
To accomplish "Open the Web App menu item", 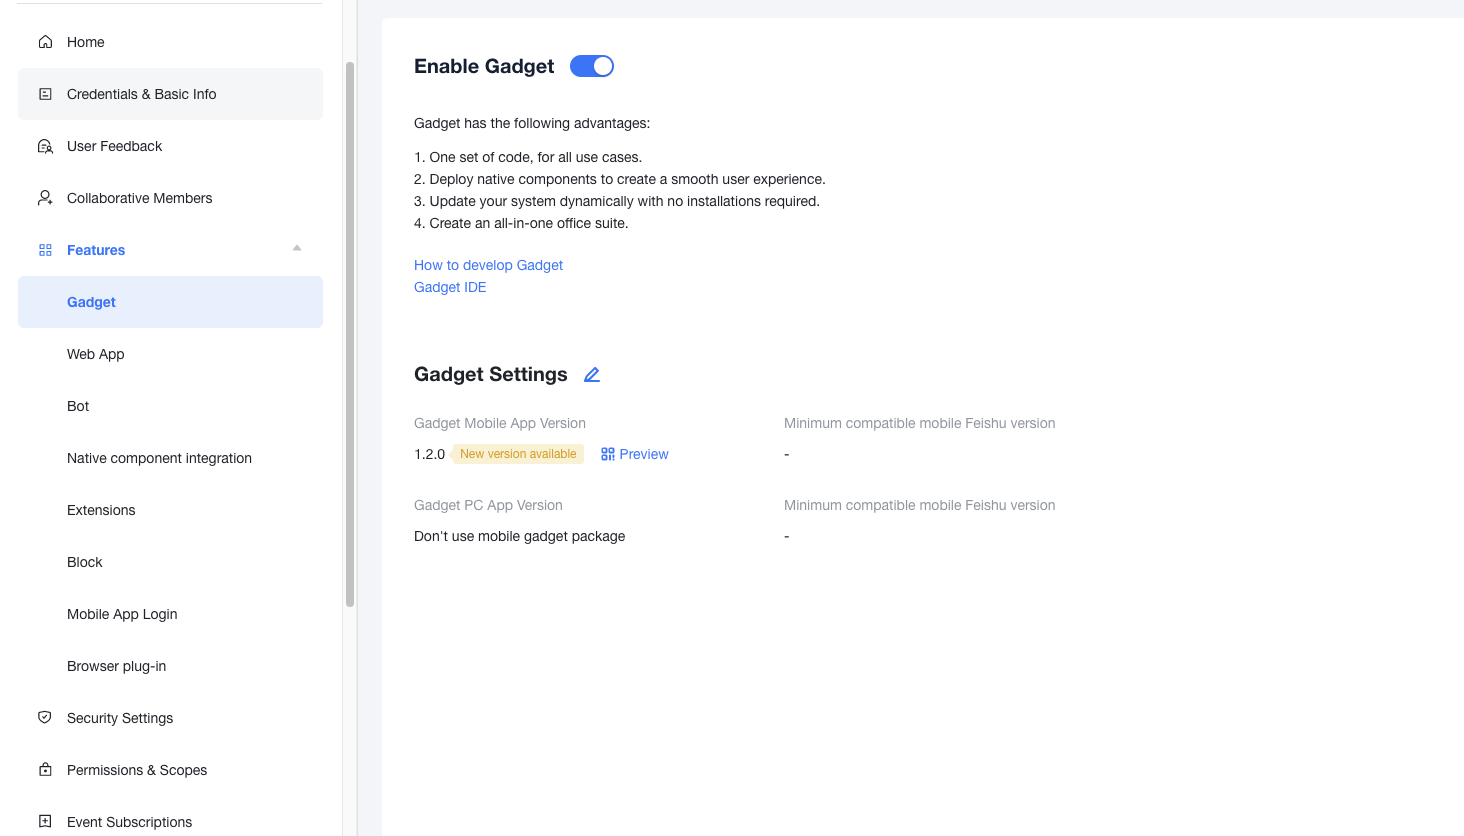I will tap(96, 354).
